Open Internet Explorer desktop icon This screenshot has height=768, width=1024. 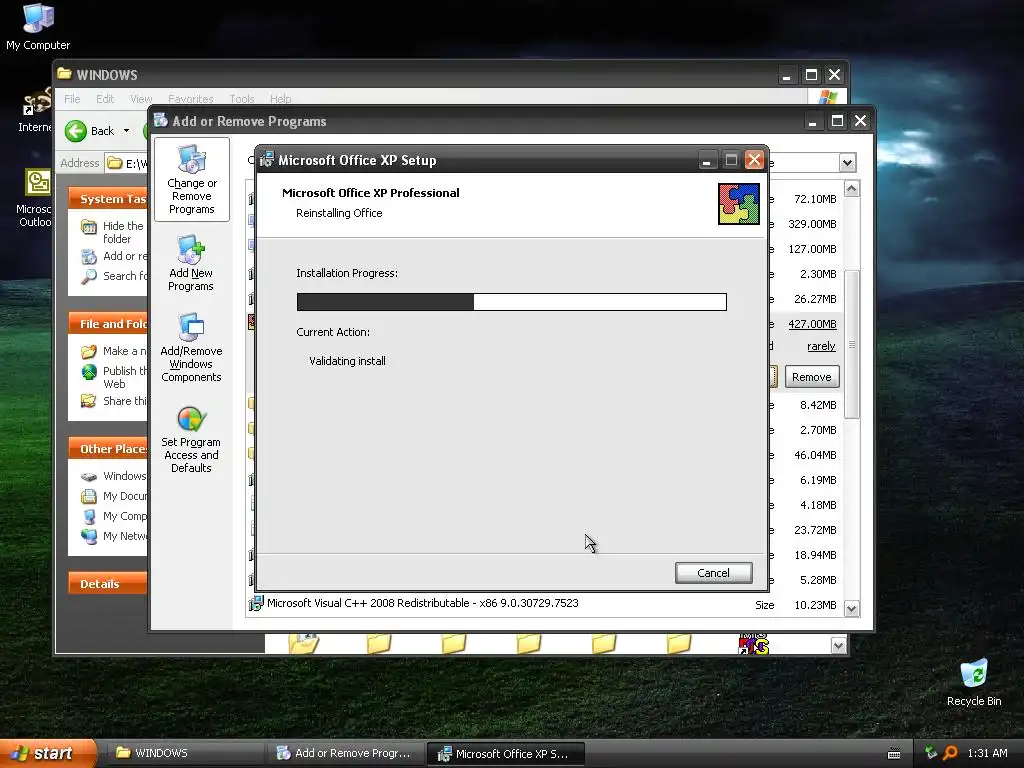tap(35, 110)
